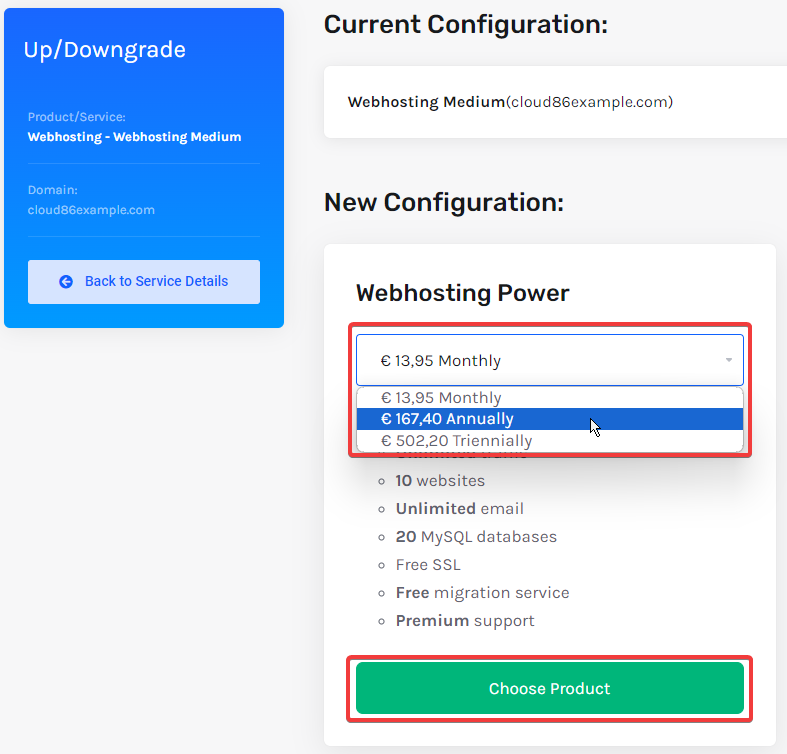Viewport: 787px width, 754px height.
Task: Select the € 13,95 Monthly list option
Action: [x=550, y=398]
